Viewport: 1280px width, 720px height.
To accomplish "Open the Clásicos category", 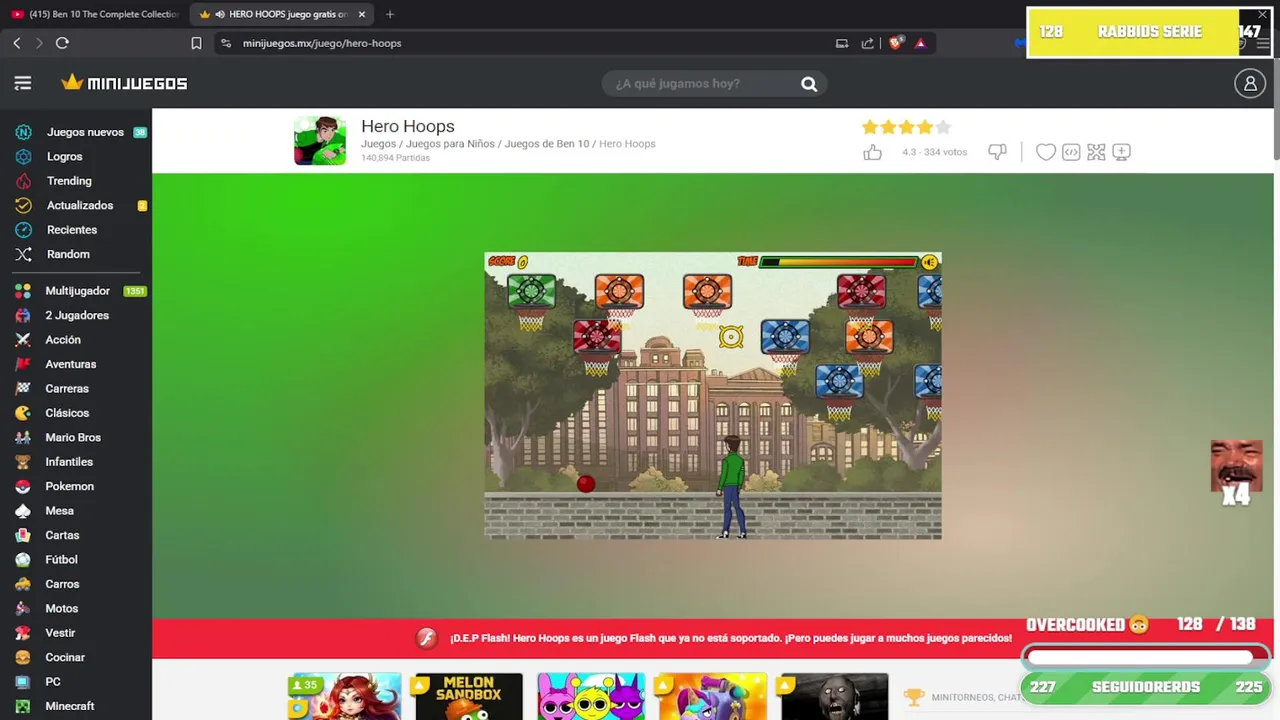I will tap(67, 413).
